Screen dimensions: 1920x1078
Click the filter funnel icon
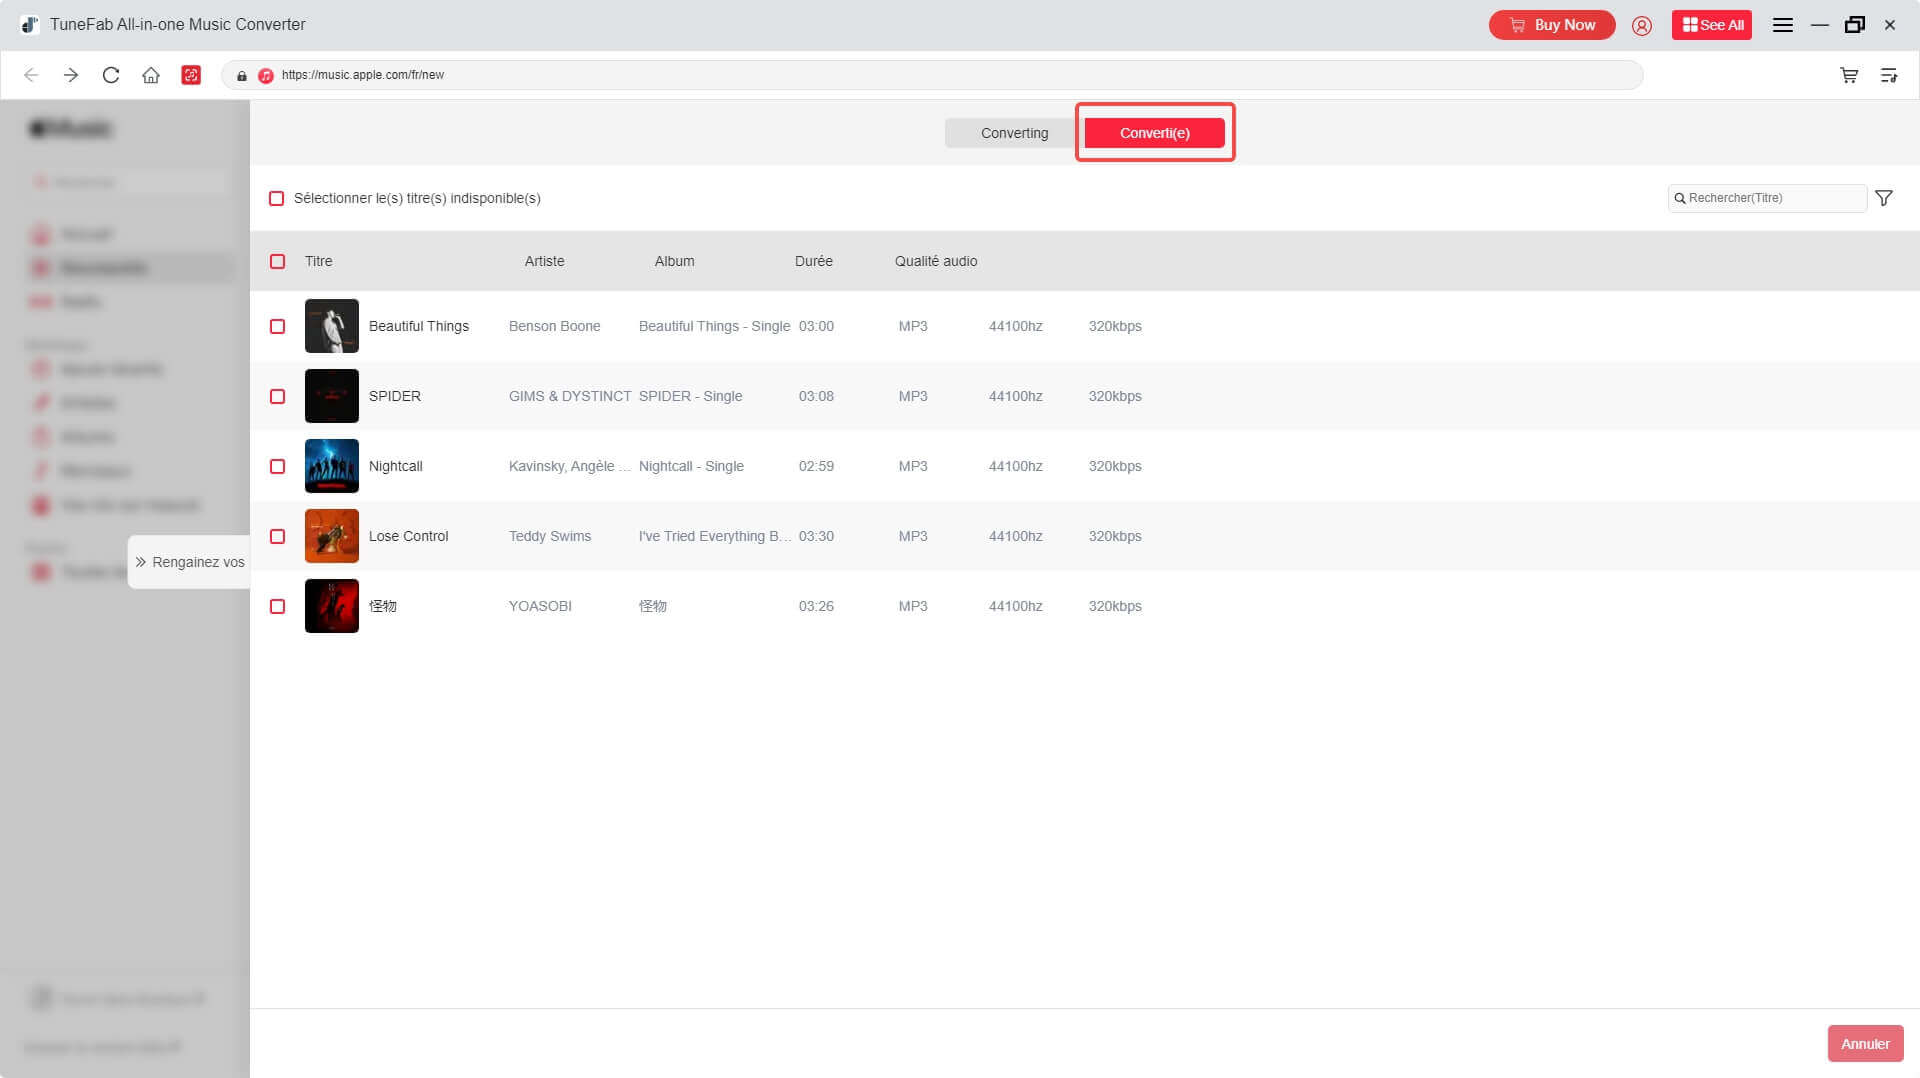tap(1884, 198)
